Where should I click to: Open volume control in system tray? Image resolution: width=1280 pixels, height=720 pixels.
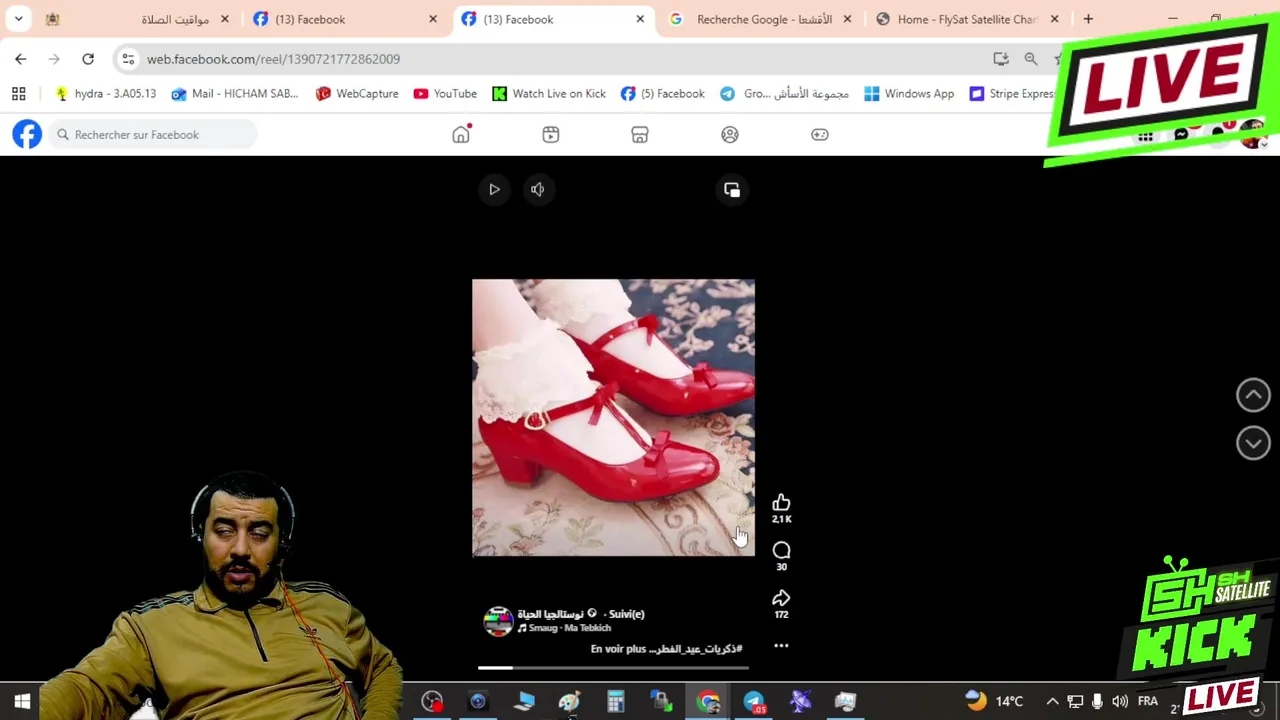click(1120, 702)
